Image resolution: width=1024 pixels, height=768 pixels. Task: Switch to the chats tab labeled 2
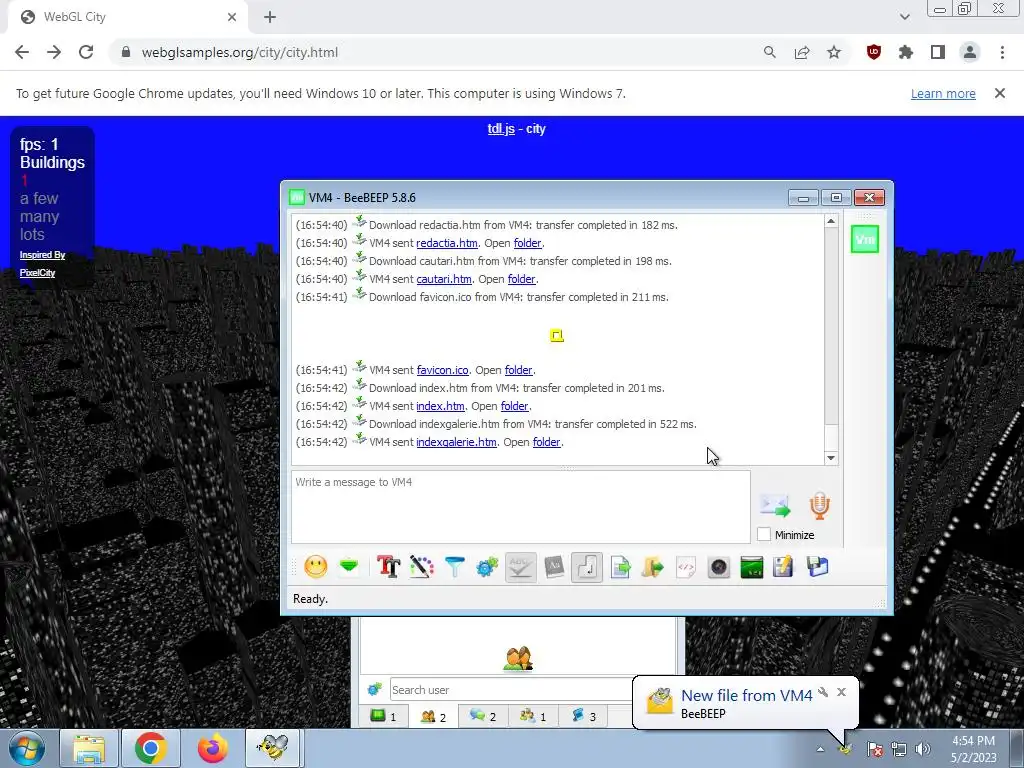(x=483, y=716)
